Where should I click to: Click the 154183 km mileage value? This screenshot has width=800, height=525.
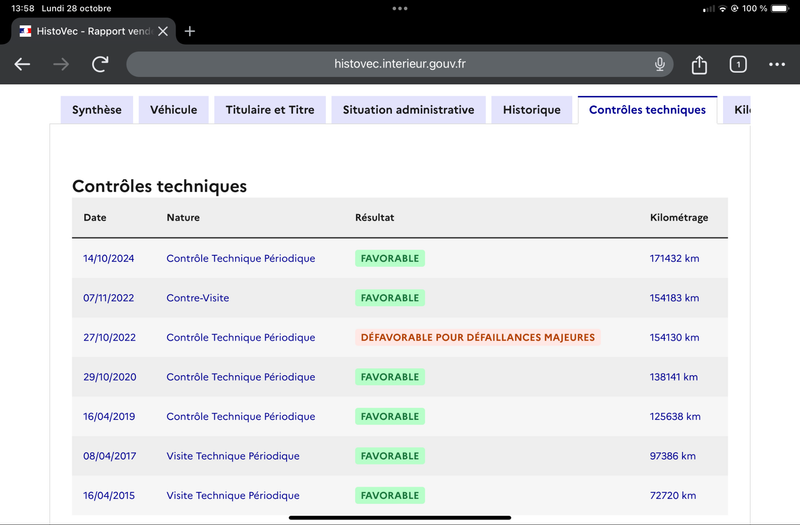674,298
